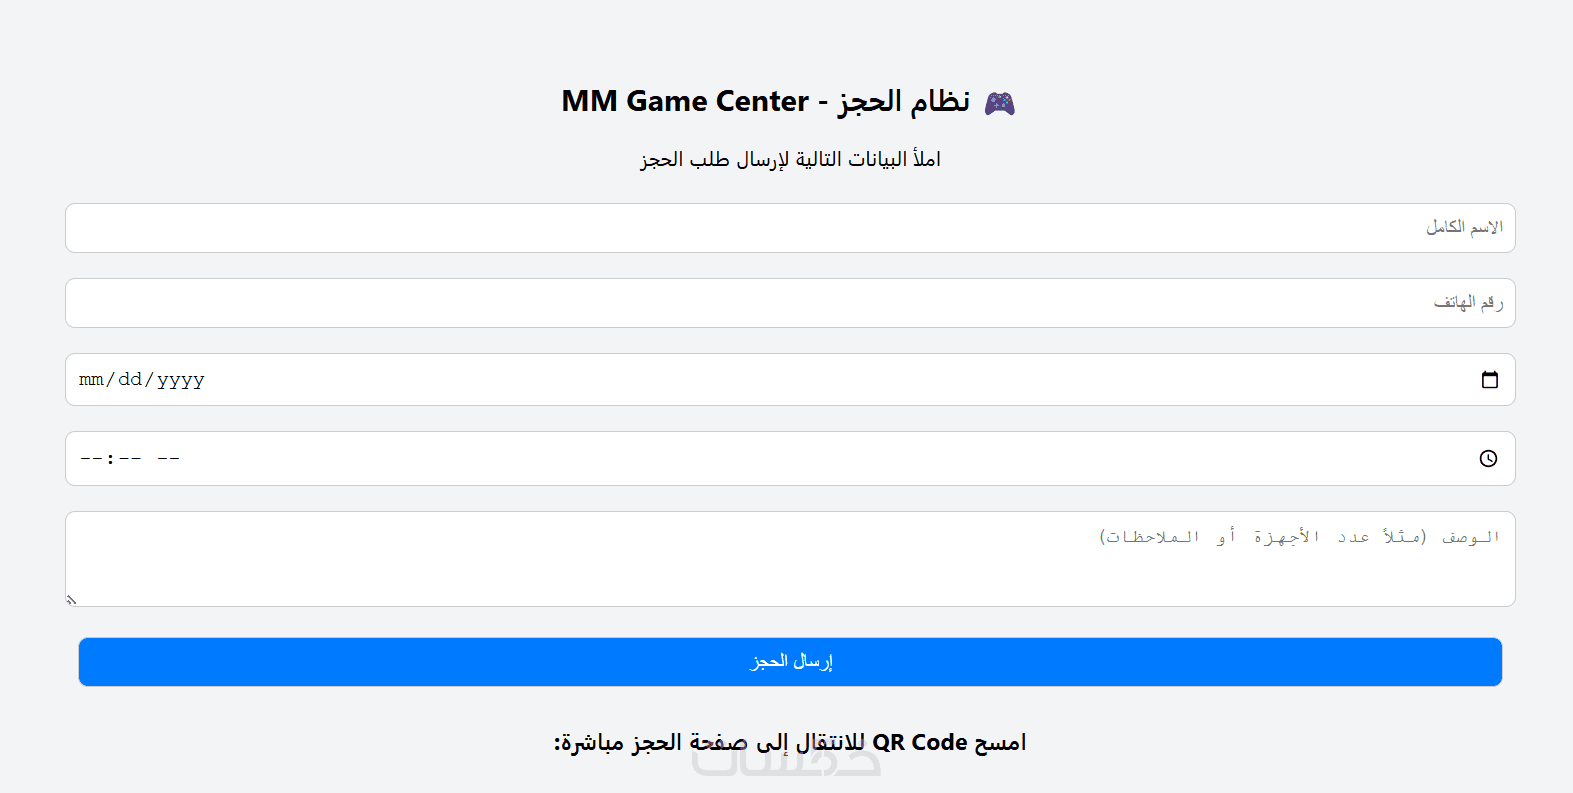Select the AM/PM segment of the time field
The height and width of the screenshot is (793, 1573).
pyautogui.click(x=168, y=459)
